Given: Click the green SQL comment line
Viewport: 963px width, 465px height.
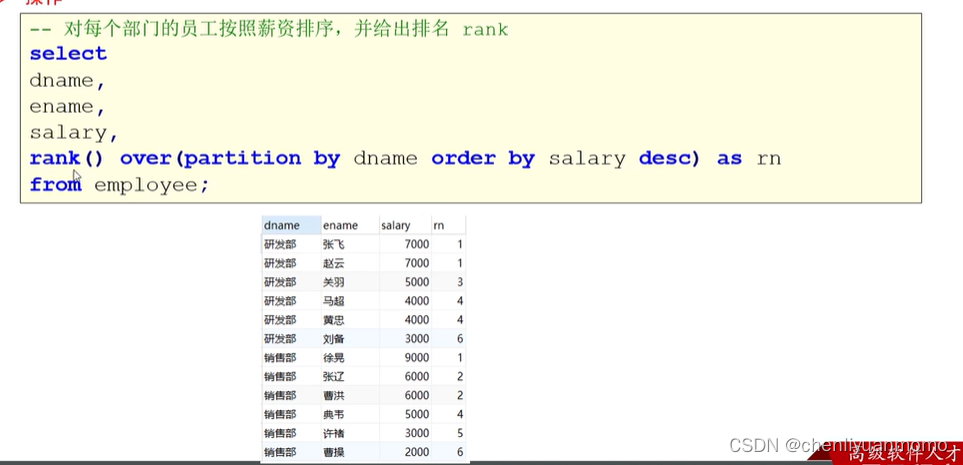Looking at the screenshot, I should (x=269, y=29).
